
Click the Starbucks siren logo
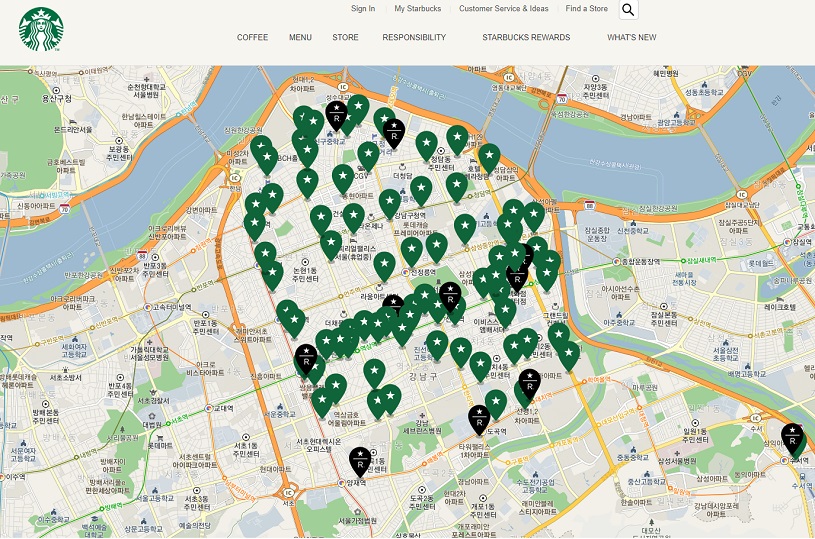pos(41,29)
